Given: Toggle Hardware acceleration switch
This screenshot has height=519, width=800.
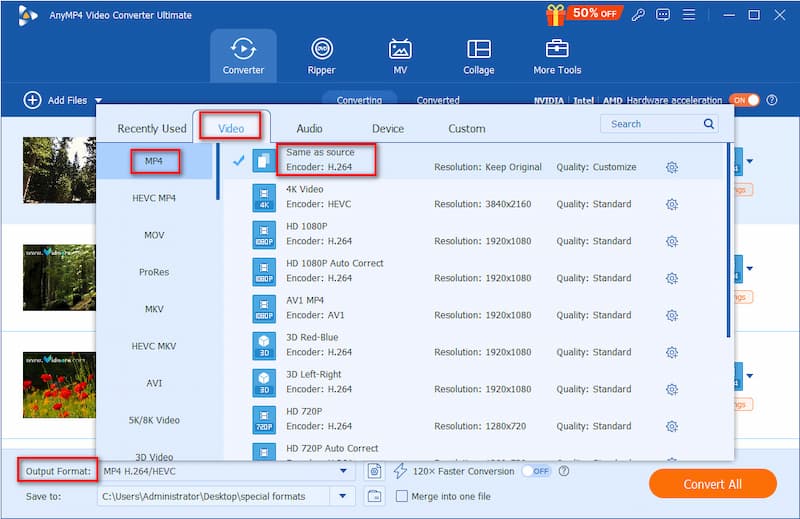Looking at the screenshot, I should pos(744,100).
